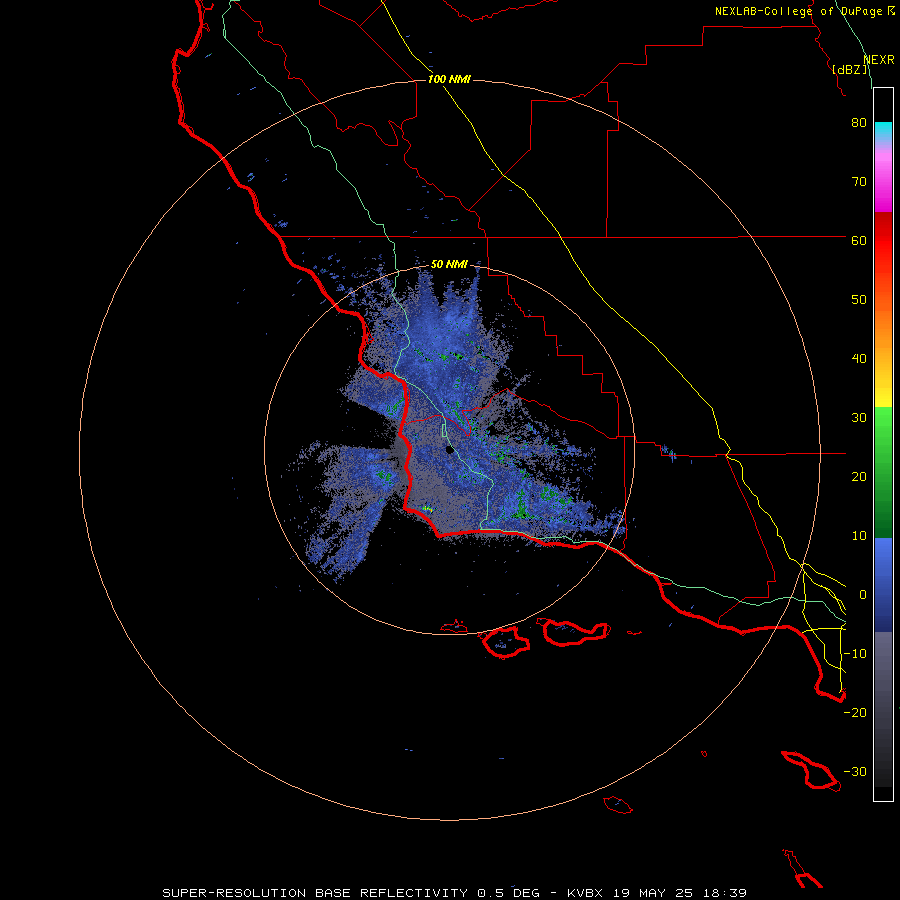This screenshot has width=900, height=900.
Task: Click the 50 dBZ value on color scale
Action: [859, 300]
